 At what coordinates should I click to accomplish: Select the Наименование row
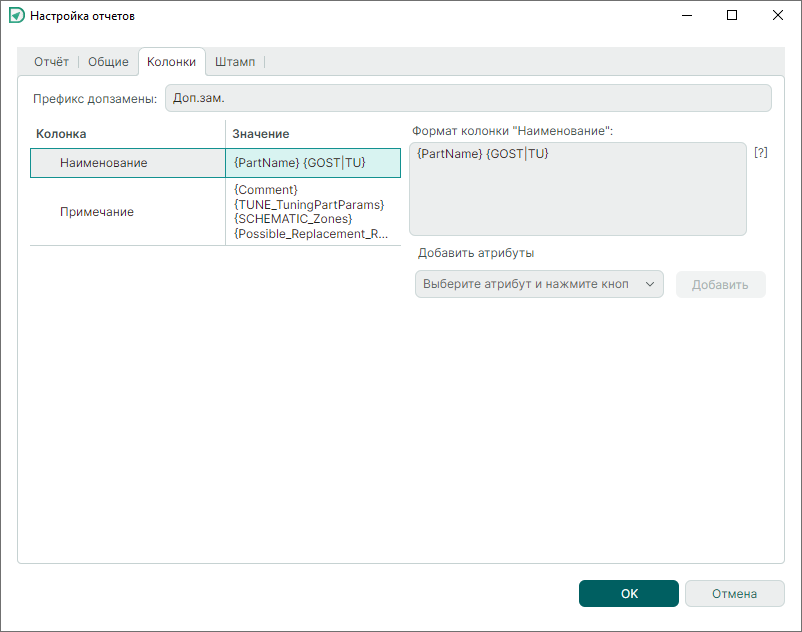pyautogui.click(x=128, y=163)
